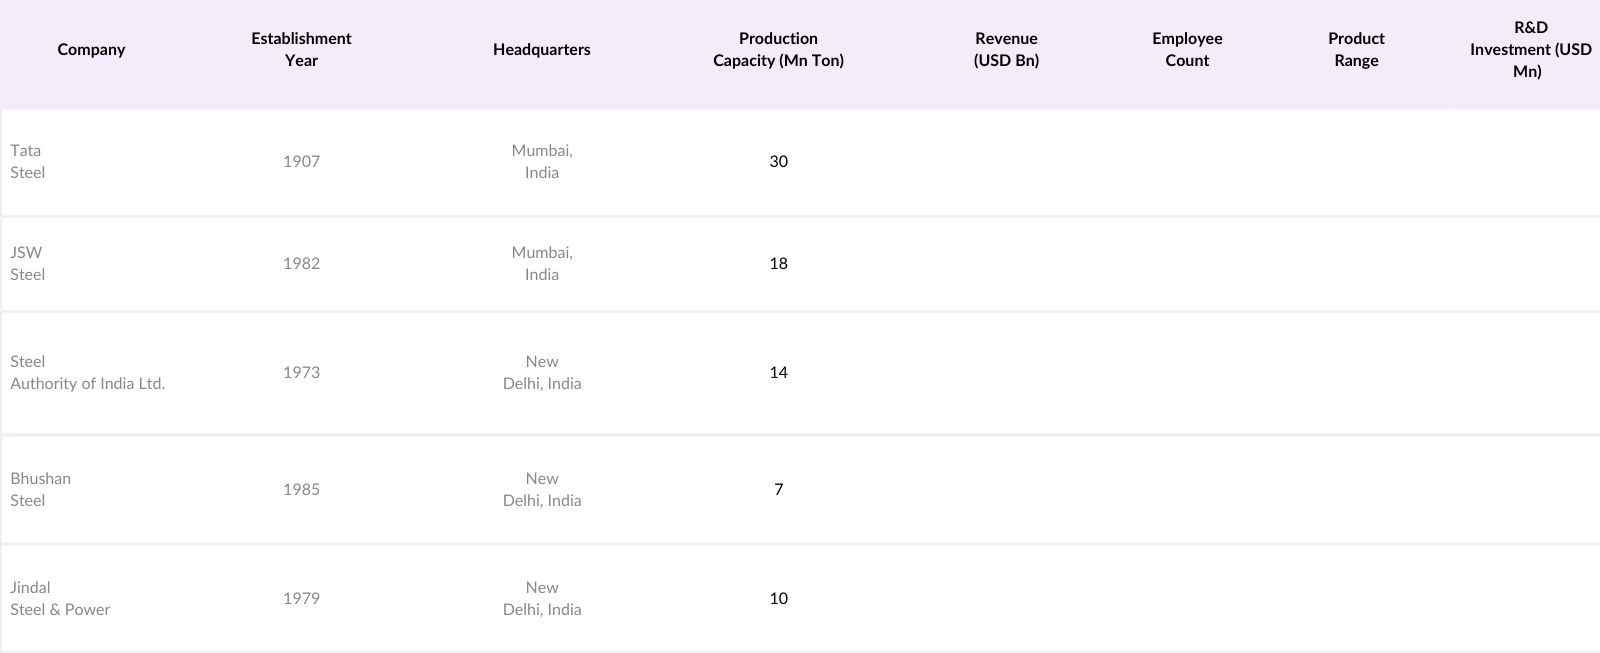Select the R&D Investment (USD Mn) header
The height and width of the screenshot is (653, 1600).
1530,50
